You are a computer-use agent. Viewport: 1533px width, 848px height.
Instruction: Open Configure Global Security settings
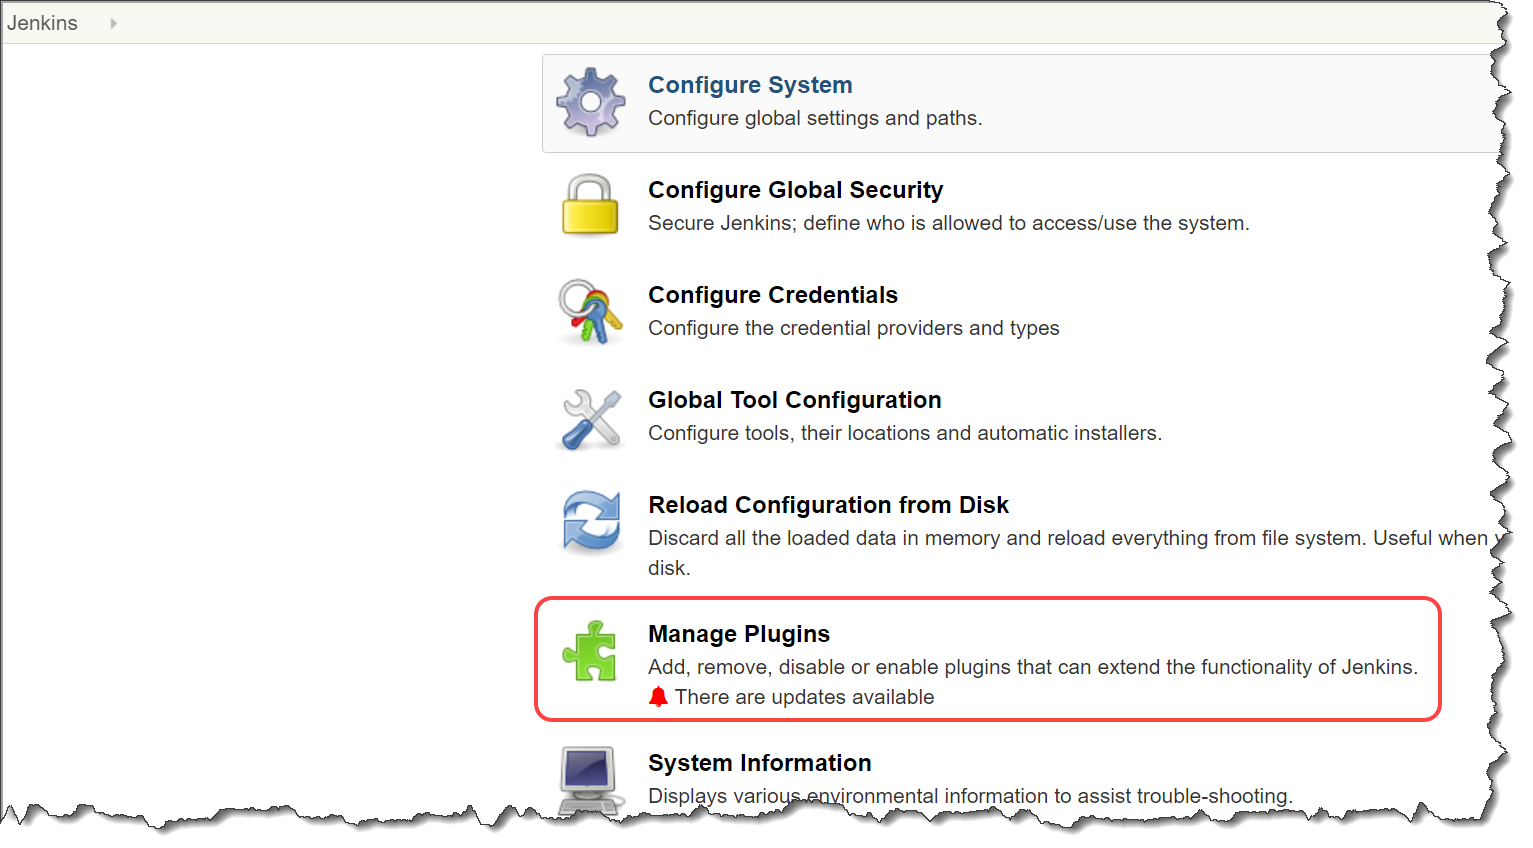point(795,189)
